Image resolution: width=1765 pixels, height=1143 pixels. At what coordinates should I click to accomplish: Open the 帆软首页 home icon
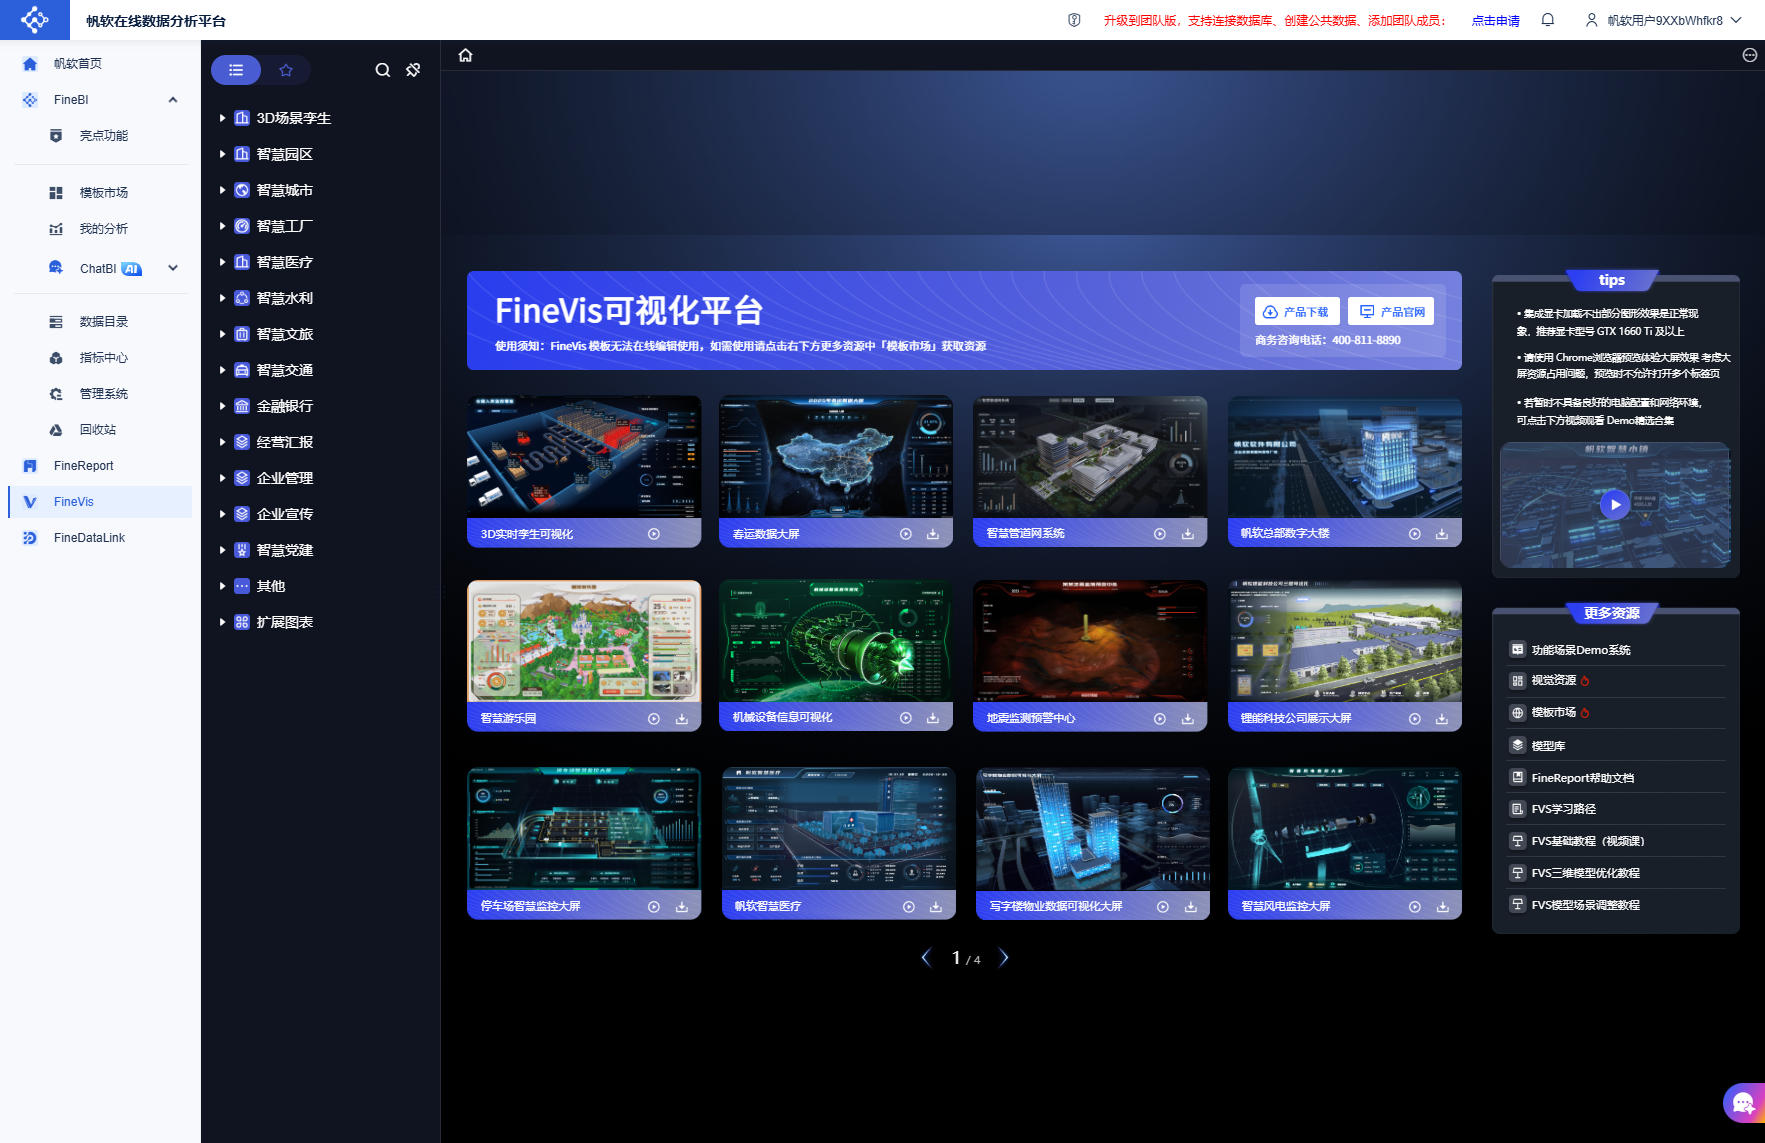30,64
